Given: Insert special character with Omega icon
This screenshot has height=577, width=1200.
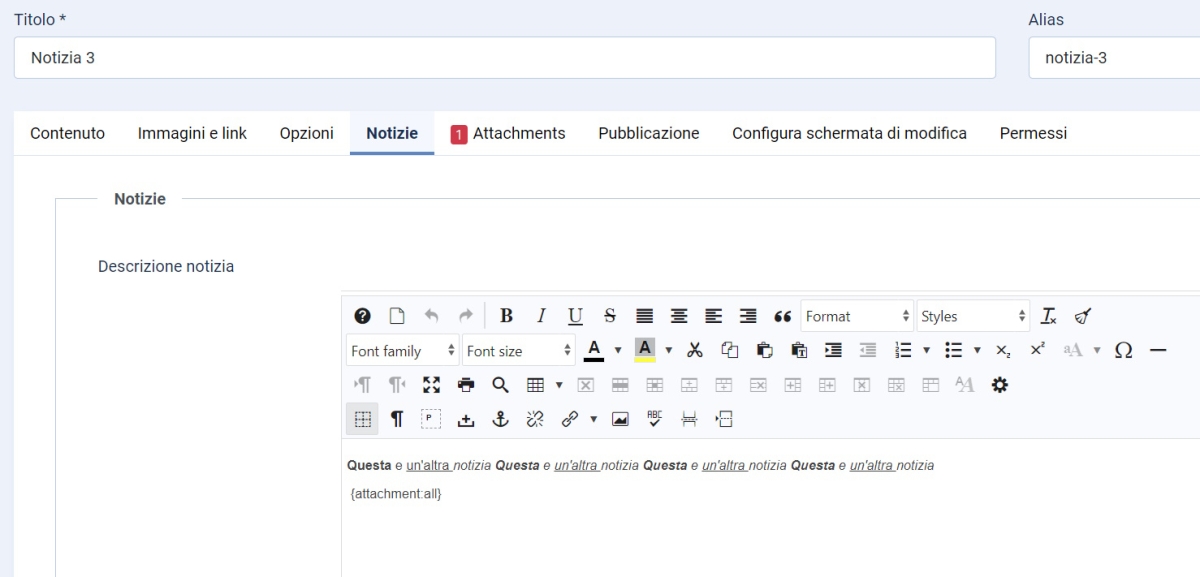Looking at the screenshot, I should (1123, 350).
